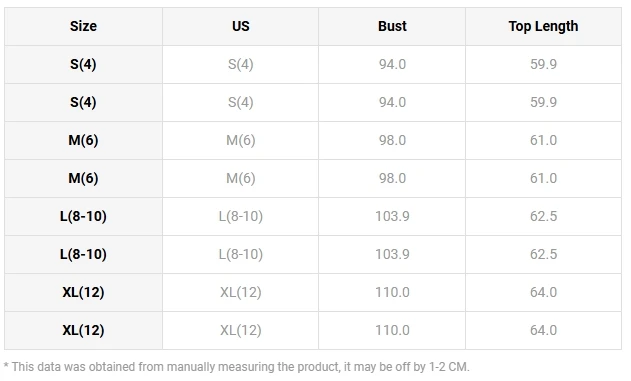
Task: Click 61.0 top length in lower M(6) row
Action: pyautogui.click(x=543, y=178)
